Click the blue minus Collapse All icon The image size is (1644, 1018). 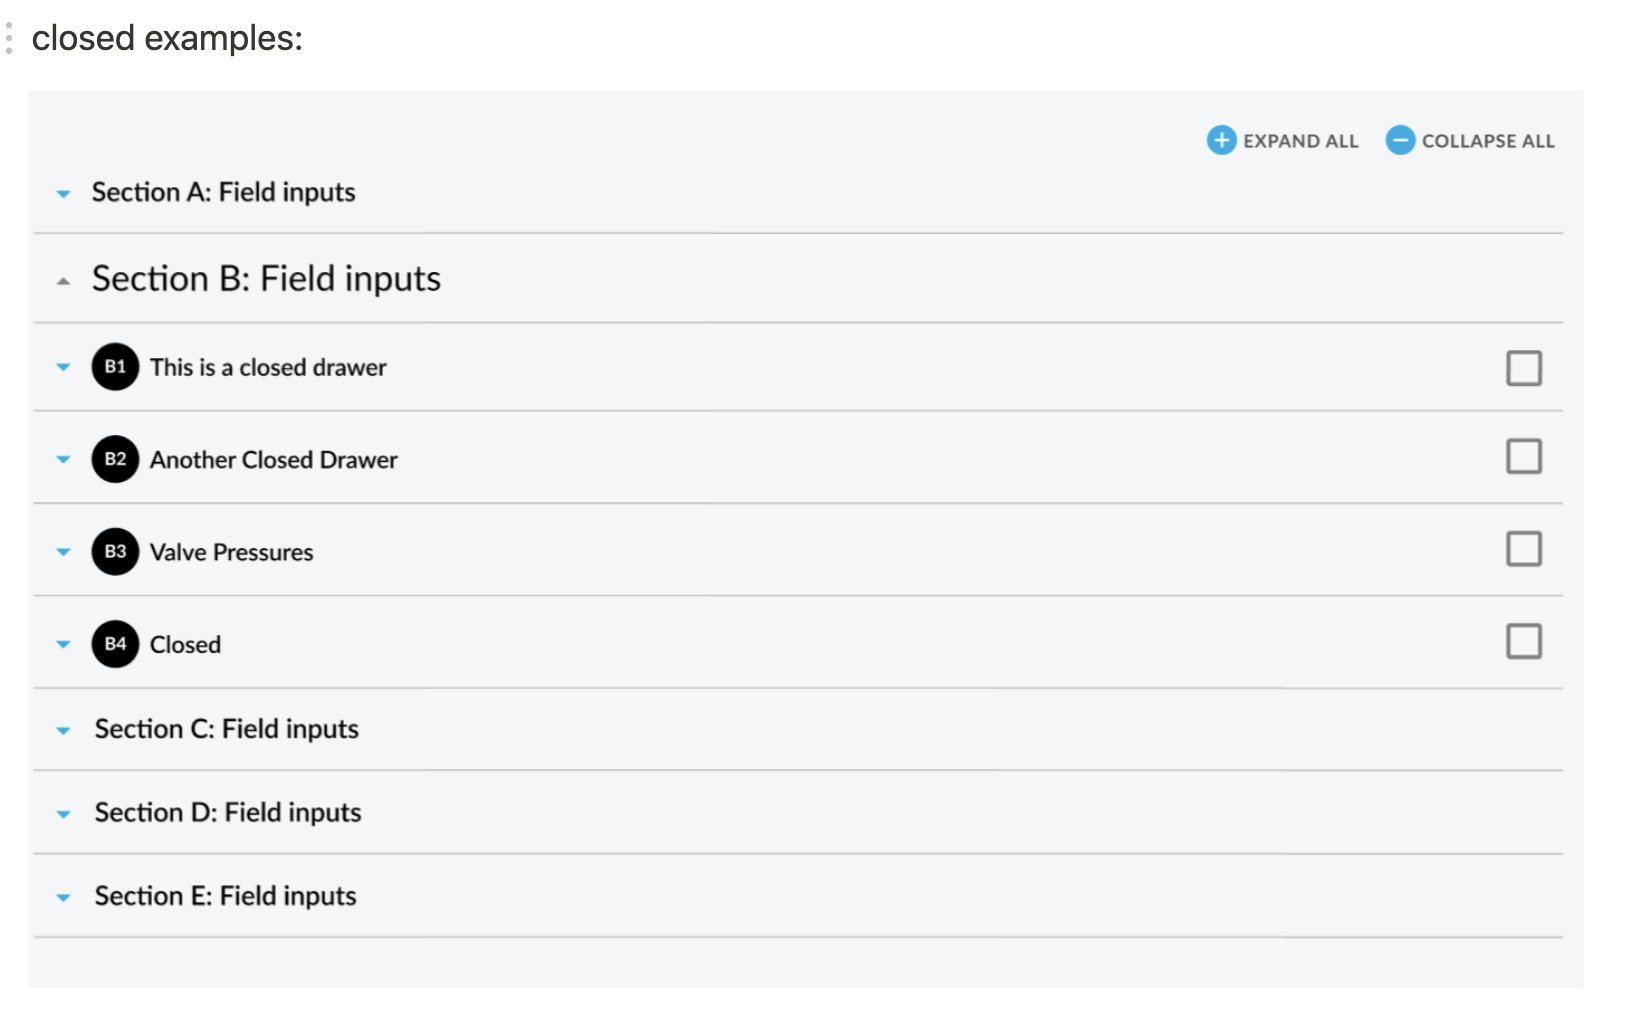pos(1399,140)
